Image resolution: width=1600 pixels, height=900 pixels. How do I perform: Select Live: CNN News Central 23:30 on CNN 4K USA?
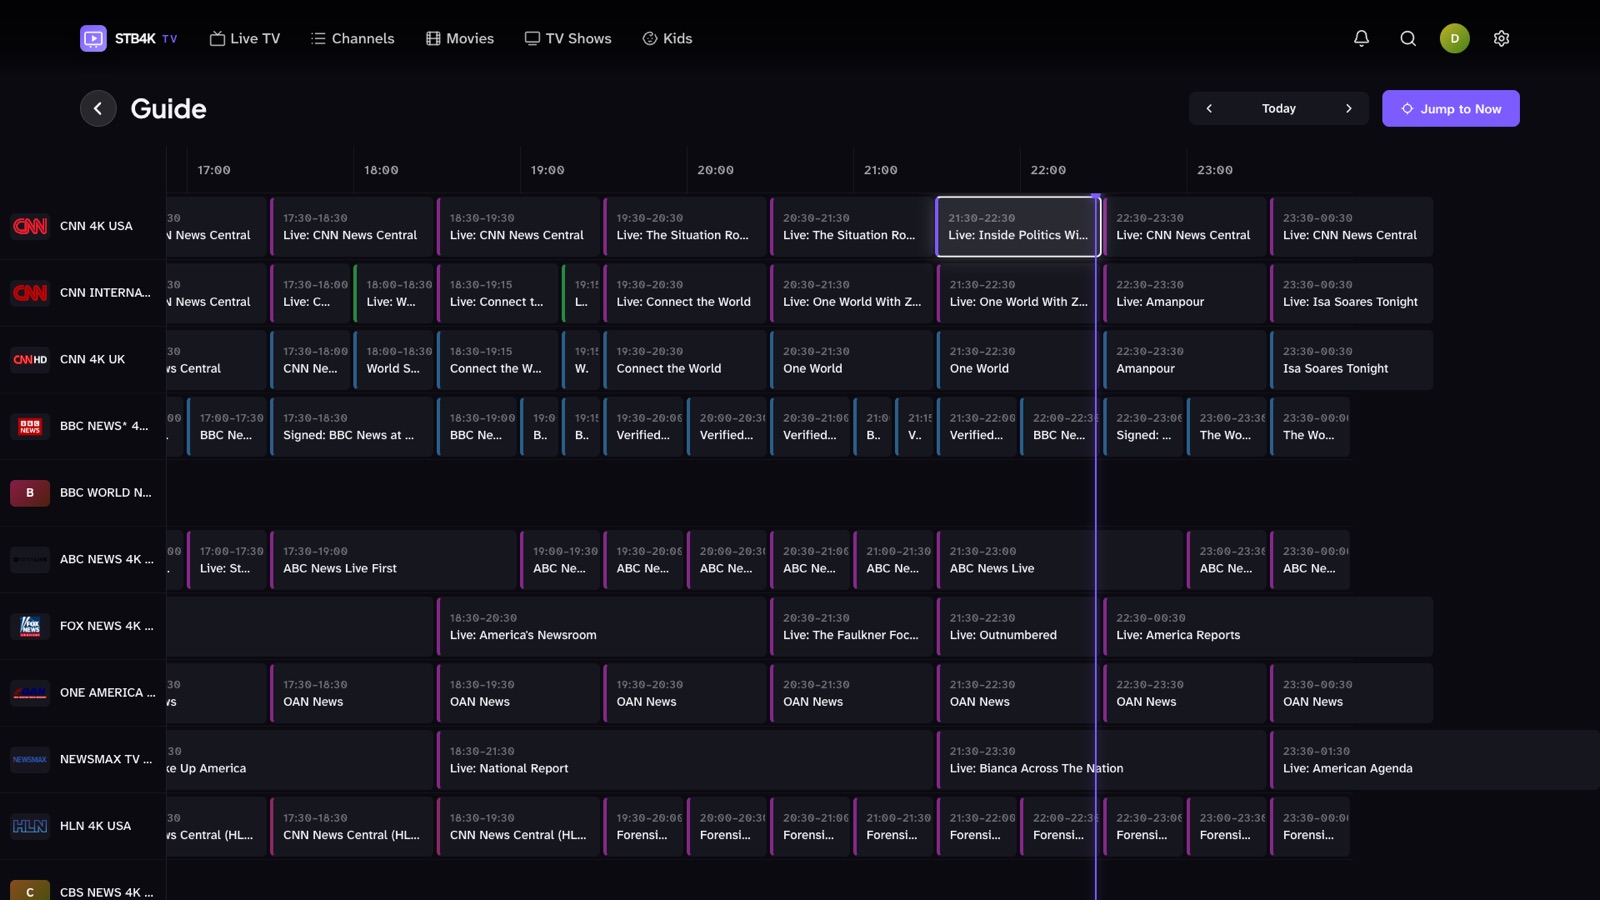point(1351,227)
